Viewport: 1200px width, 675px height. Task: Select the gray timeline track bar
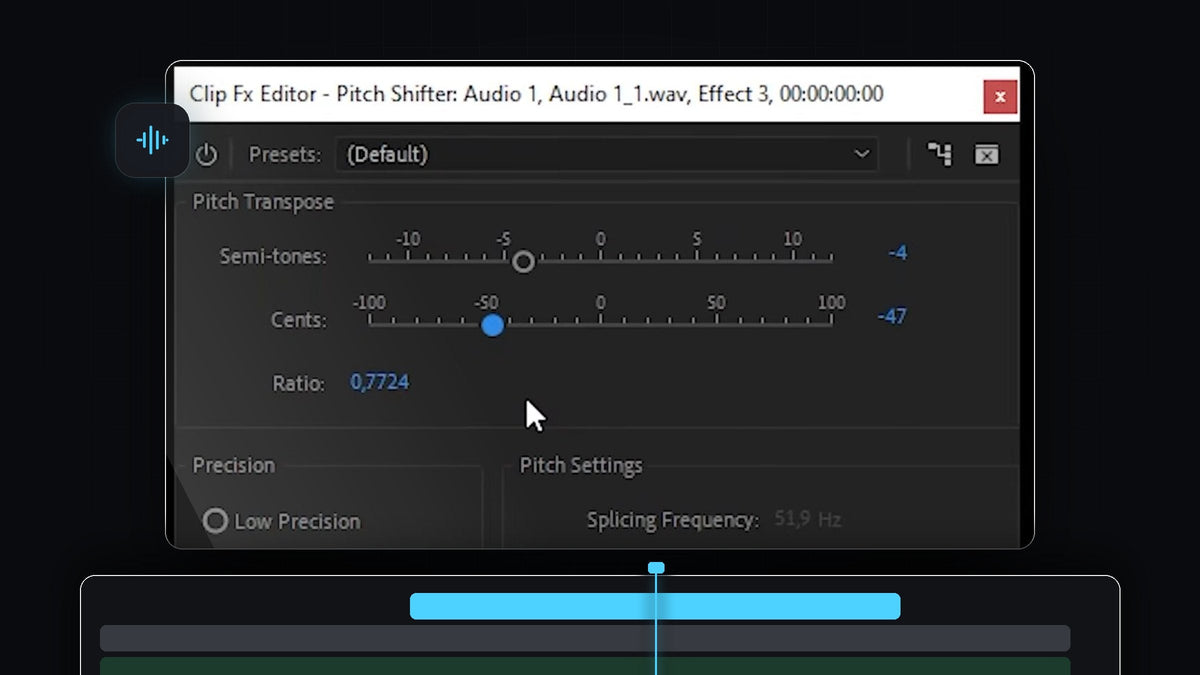(585, 638)
